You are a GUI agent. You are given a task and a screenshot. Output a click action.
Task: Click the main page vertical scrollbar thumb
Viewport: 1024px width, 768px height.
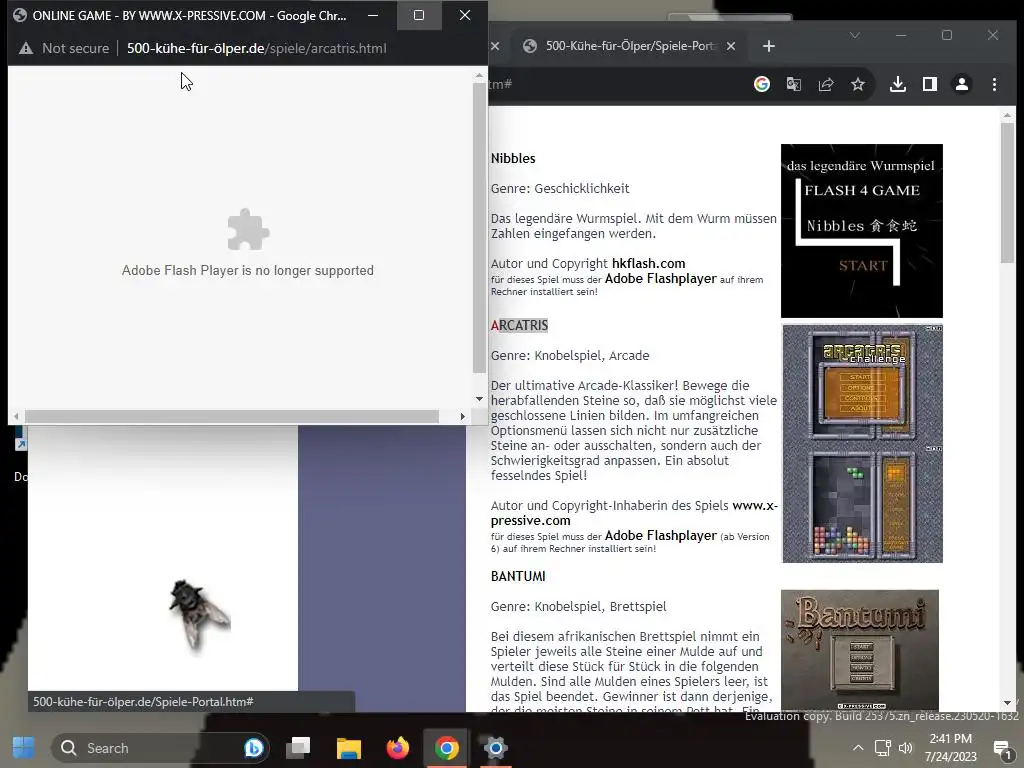tap(1007, 193)
